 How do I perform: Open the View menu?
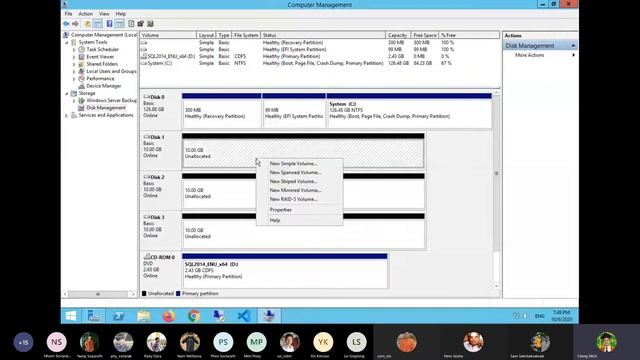click(104, 14)
